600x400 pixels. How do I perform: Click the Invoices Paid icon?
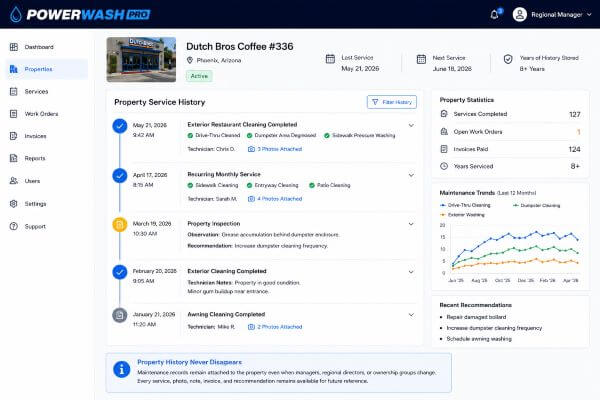coord(444,149)
